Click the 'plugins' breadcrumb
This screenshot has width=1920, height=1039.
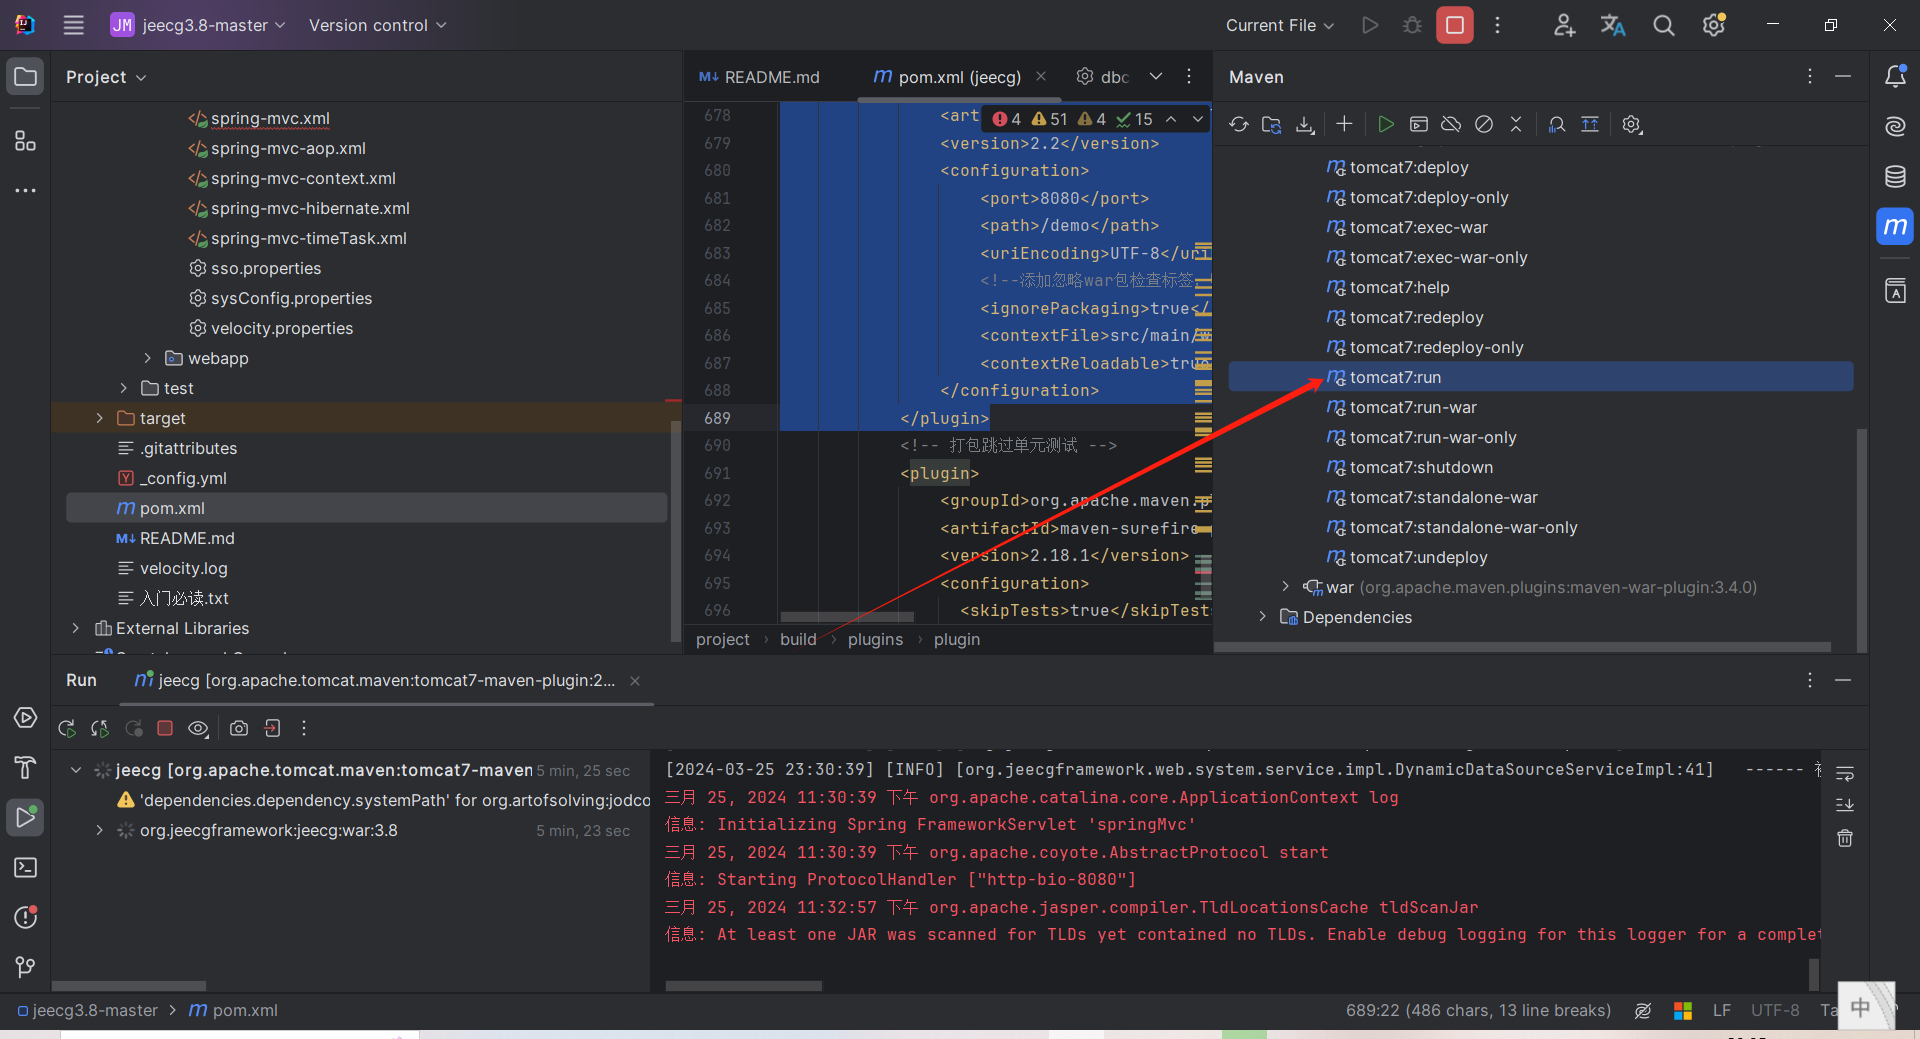pos(875,639)
